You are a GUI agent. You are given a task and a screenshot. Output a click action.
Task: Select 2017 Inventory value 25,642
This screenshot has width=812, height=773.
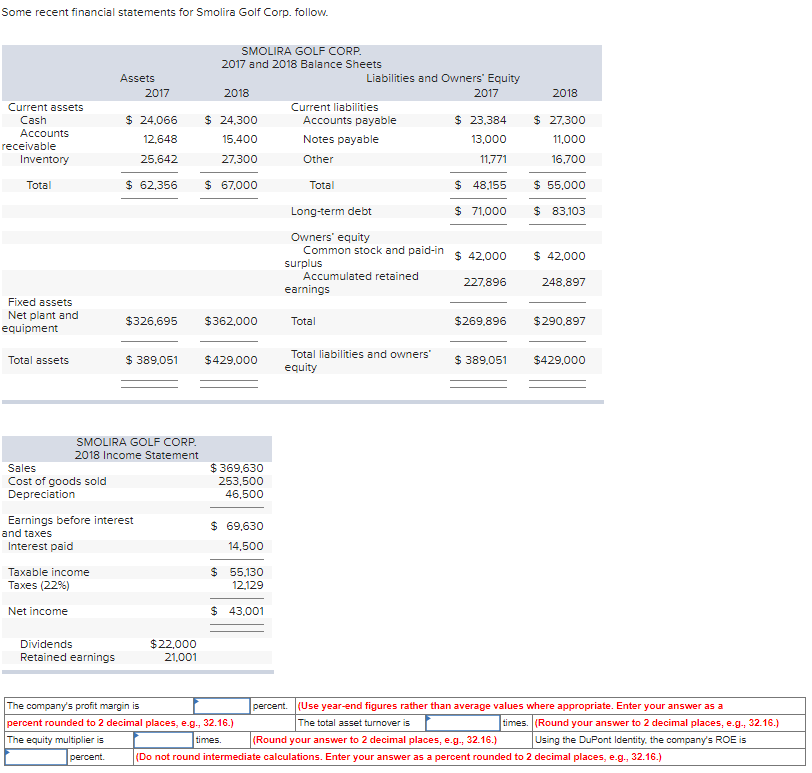coord(159,159)
